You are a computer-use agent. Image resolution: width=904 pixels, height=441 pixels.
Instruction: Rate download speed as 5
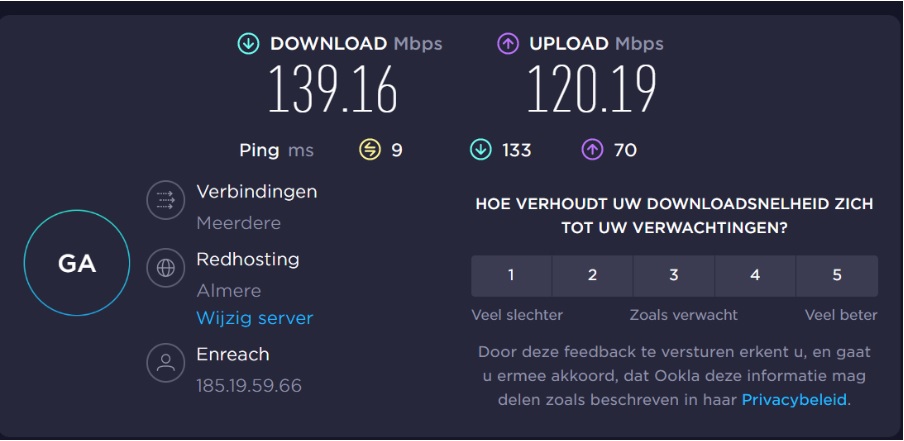click(x=837, y=276)
